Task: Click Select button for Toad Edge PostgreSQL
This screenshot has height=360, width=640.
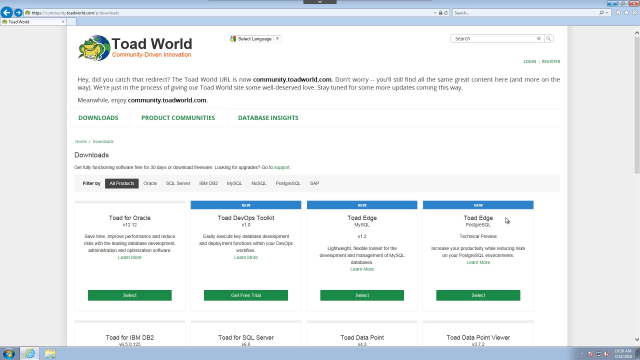Action: (478, 295)
